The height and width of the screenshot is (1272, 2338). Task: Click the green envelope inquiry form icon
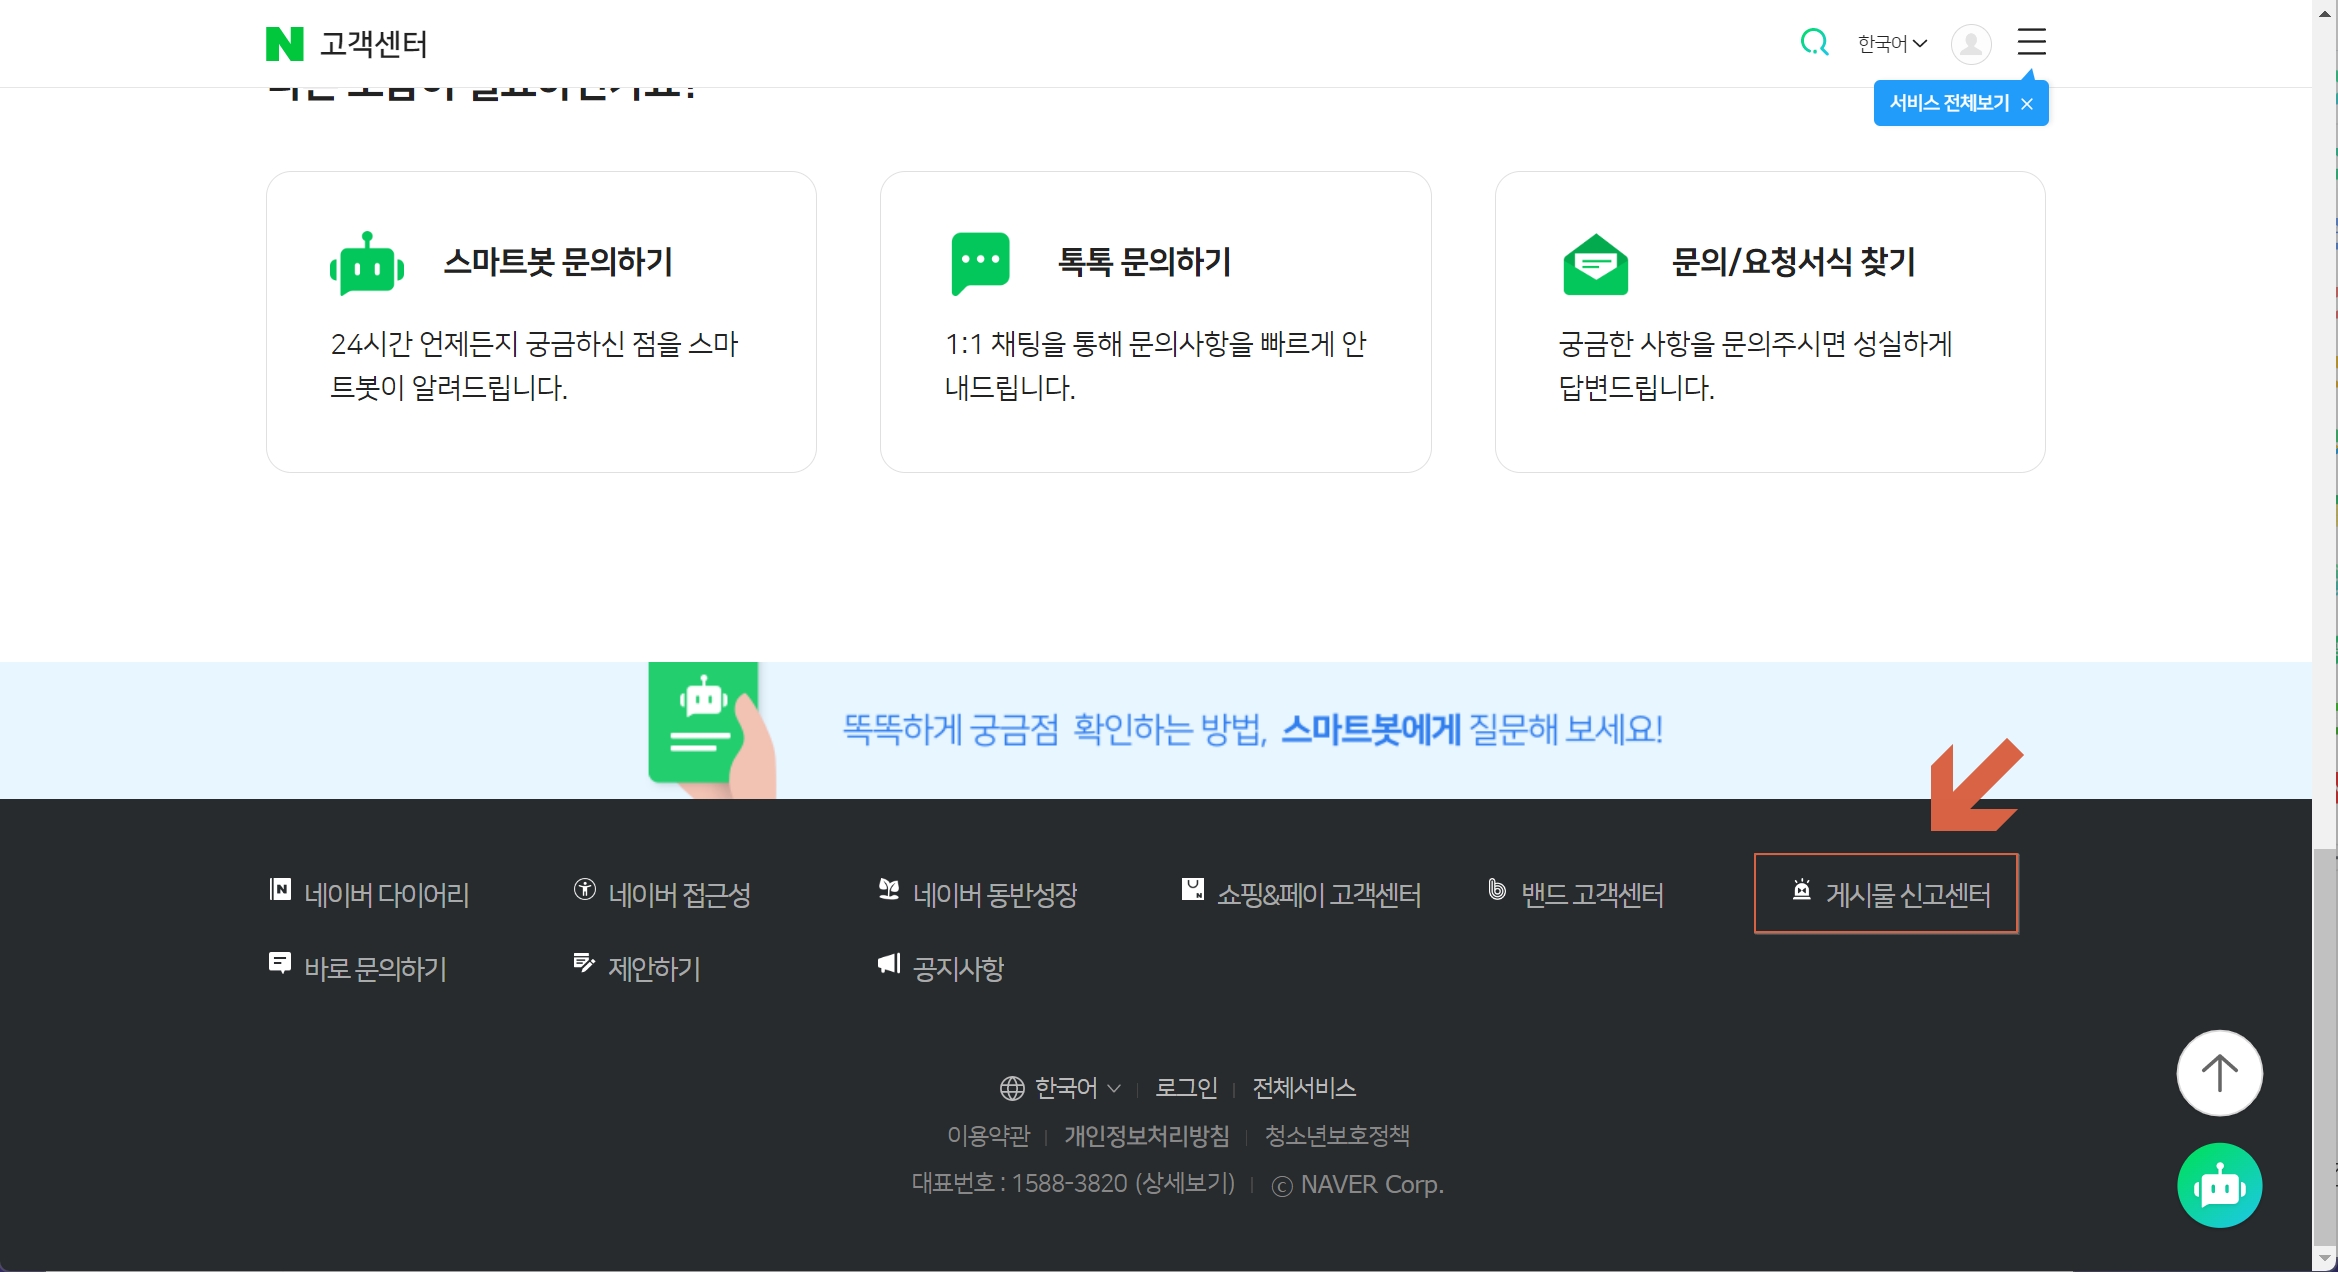click(1595, 264)
